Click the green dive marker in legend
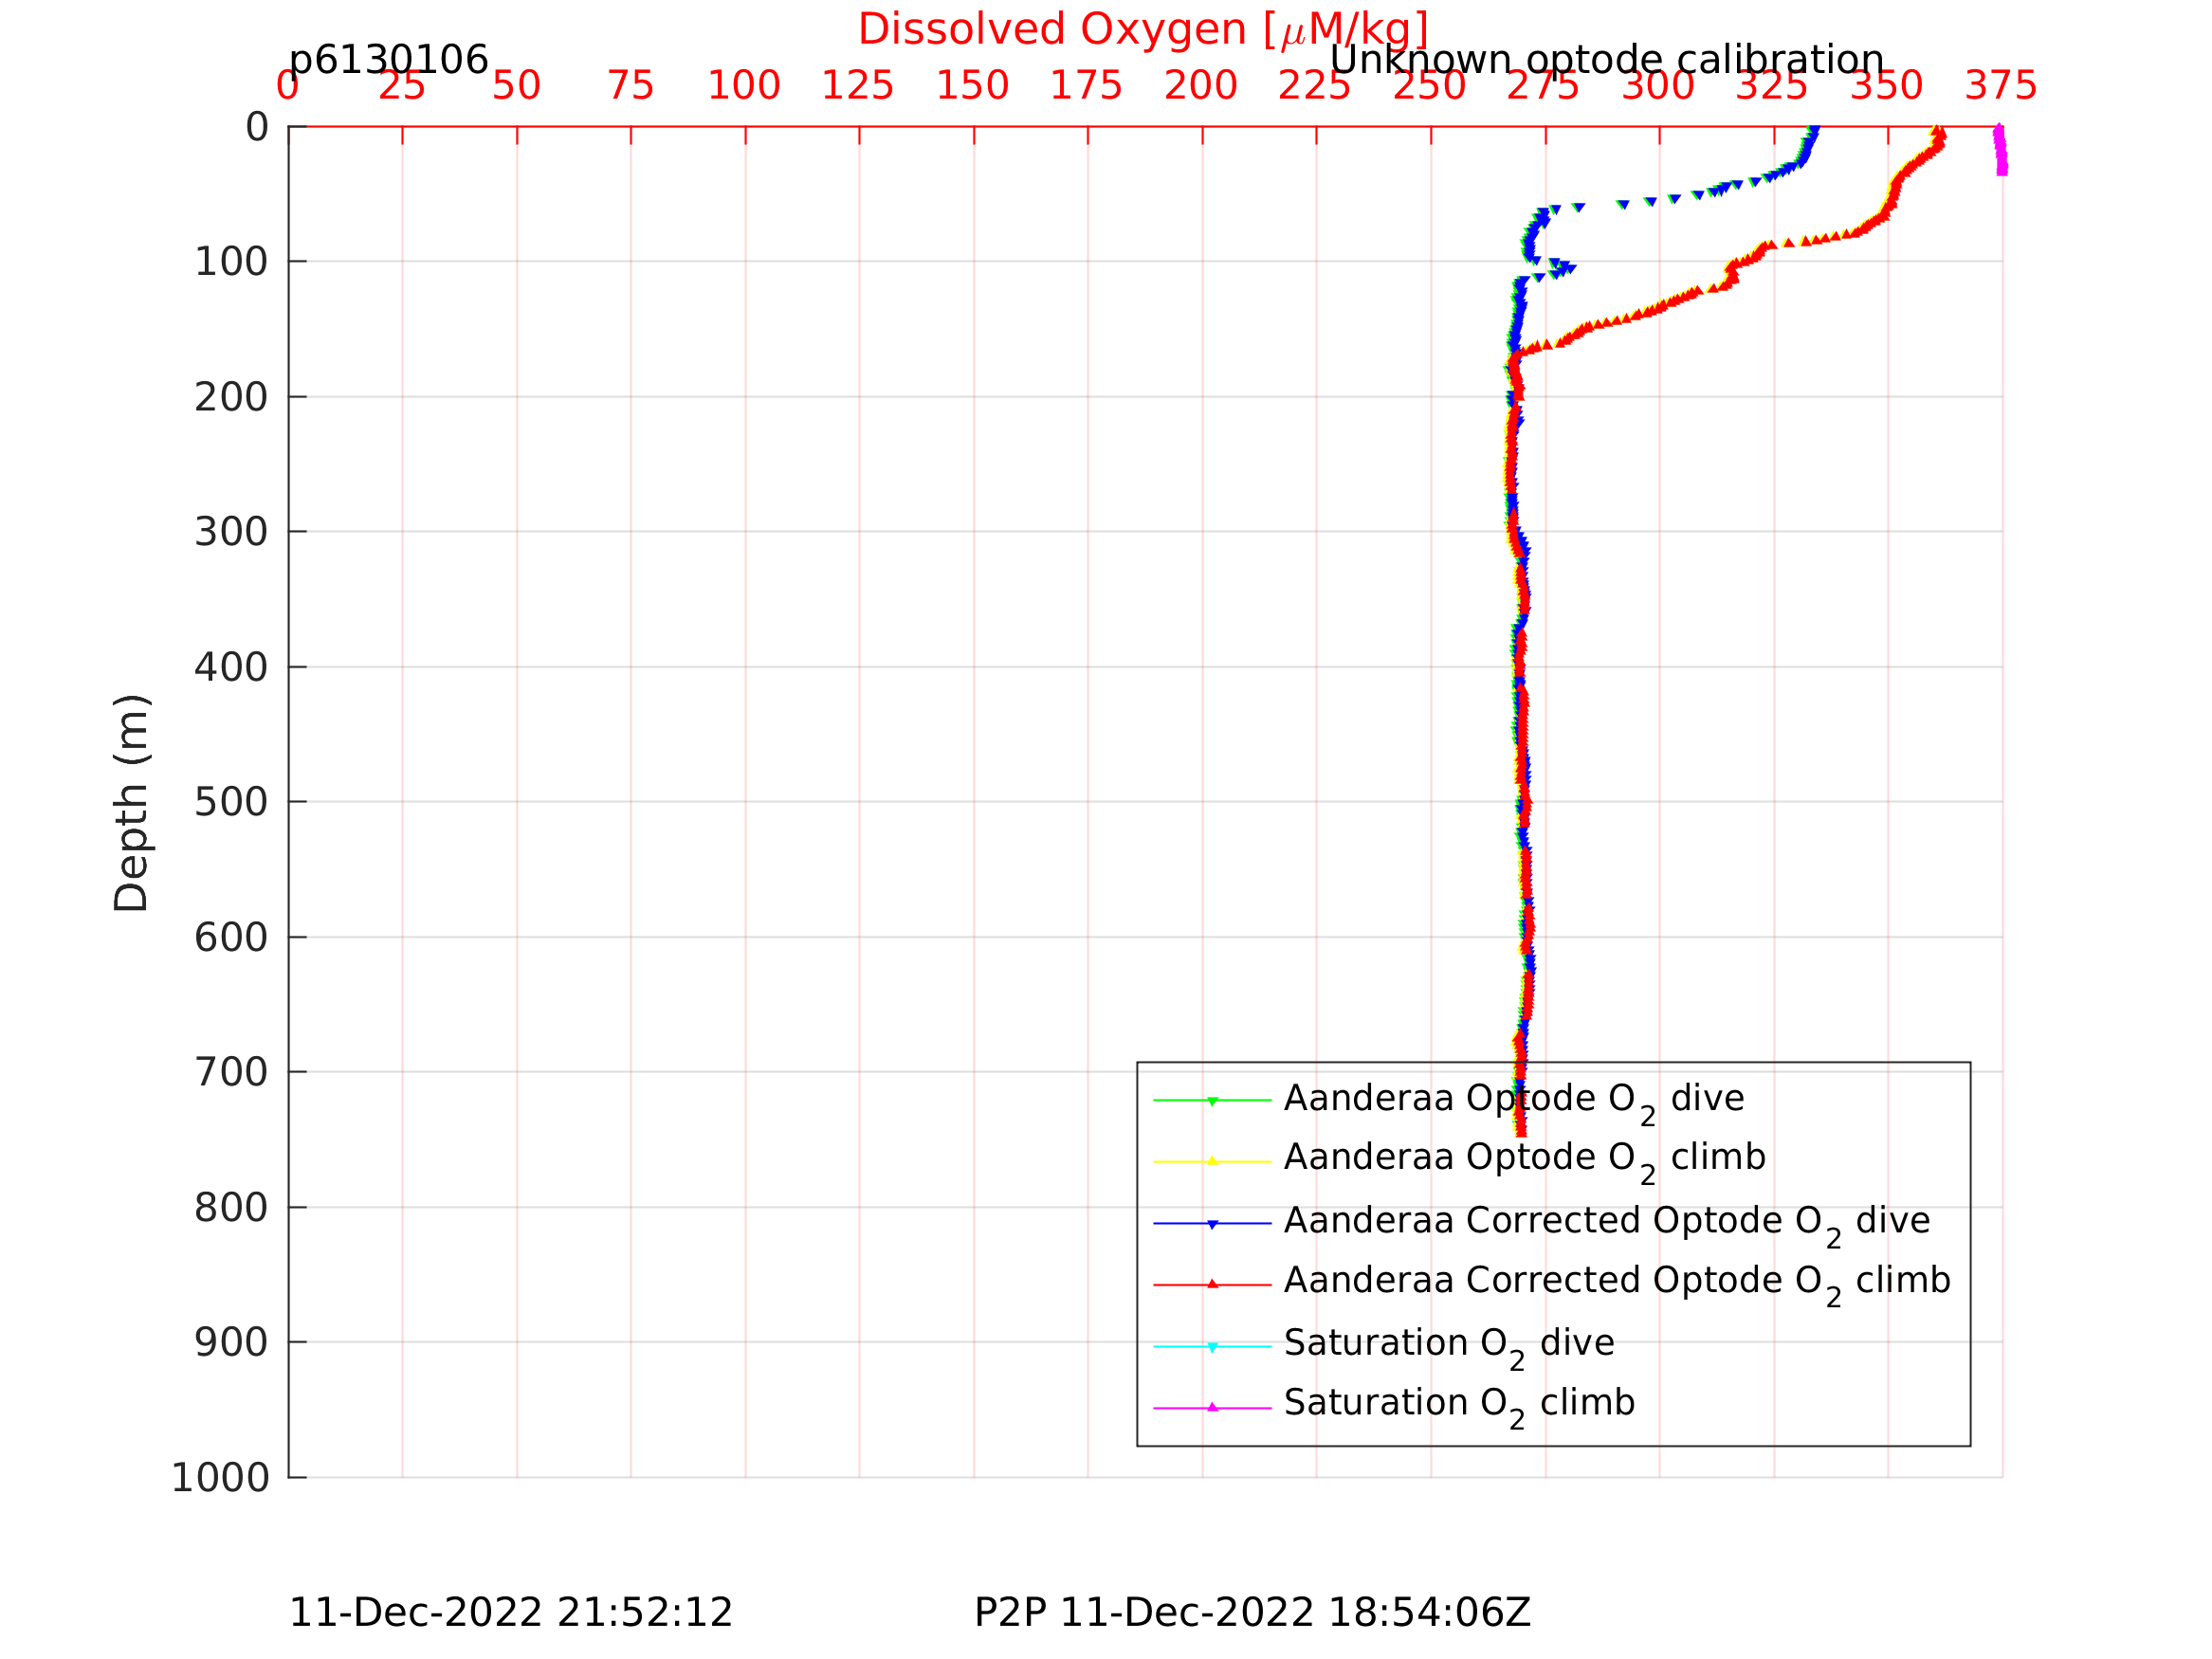The width and height of the screenshot is (2212, 1659). [1212, 1100]
